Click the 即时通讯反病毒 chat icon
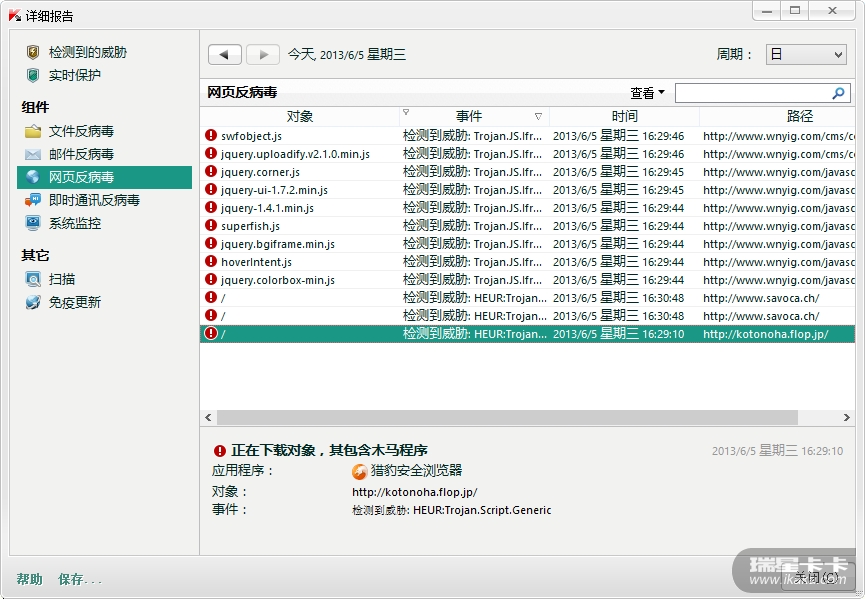This screenshot has width=865, height=599. [33, 200]
